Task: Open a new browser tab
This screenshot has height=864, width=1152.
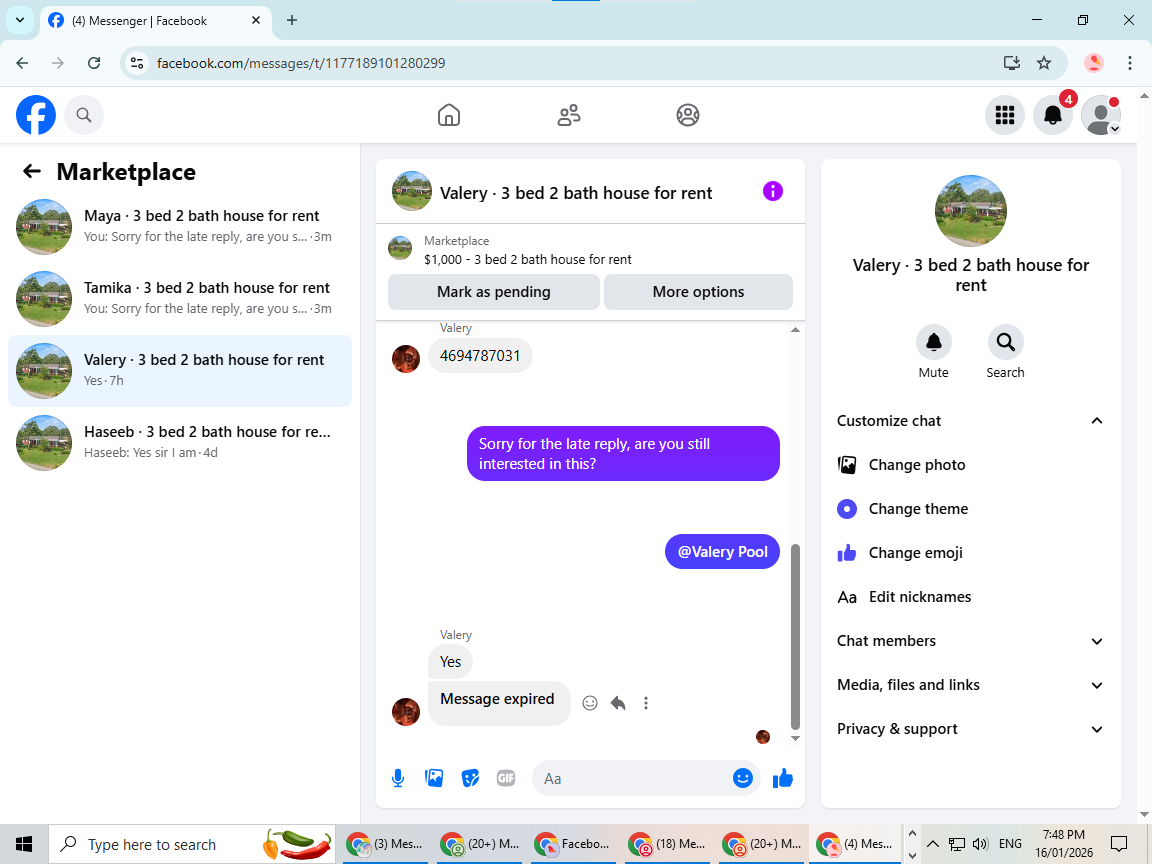Action: click(292, 21)
